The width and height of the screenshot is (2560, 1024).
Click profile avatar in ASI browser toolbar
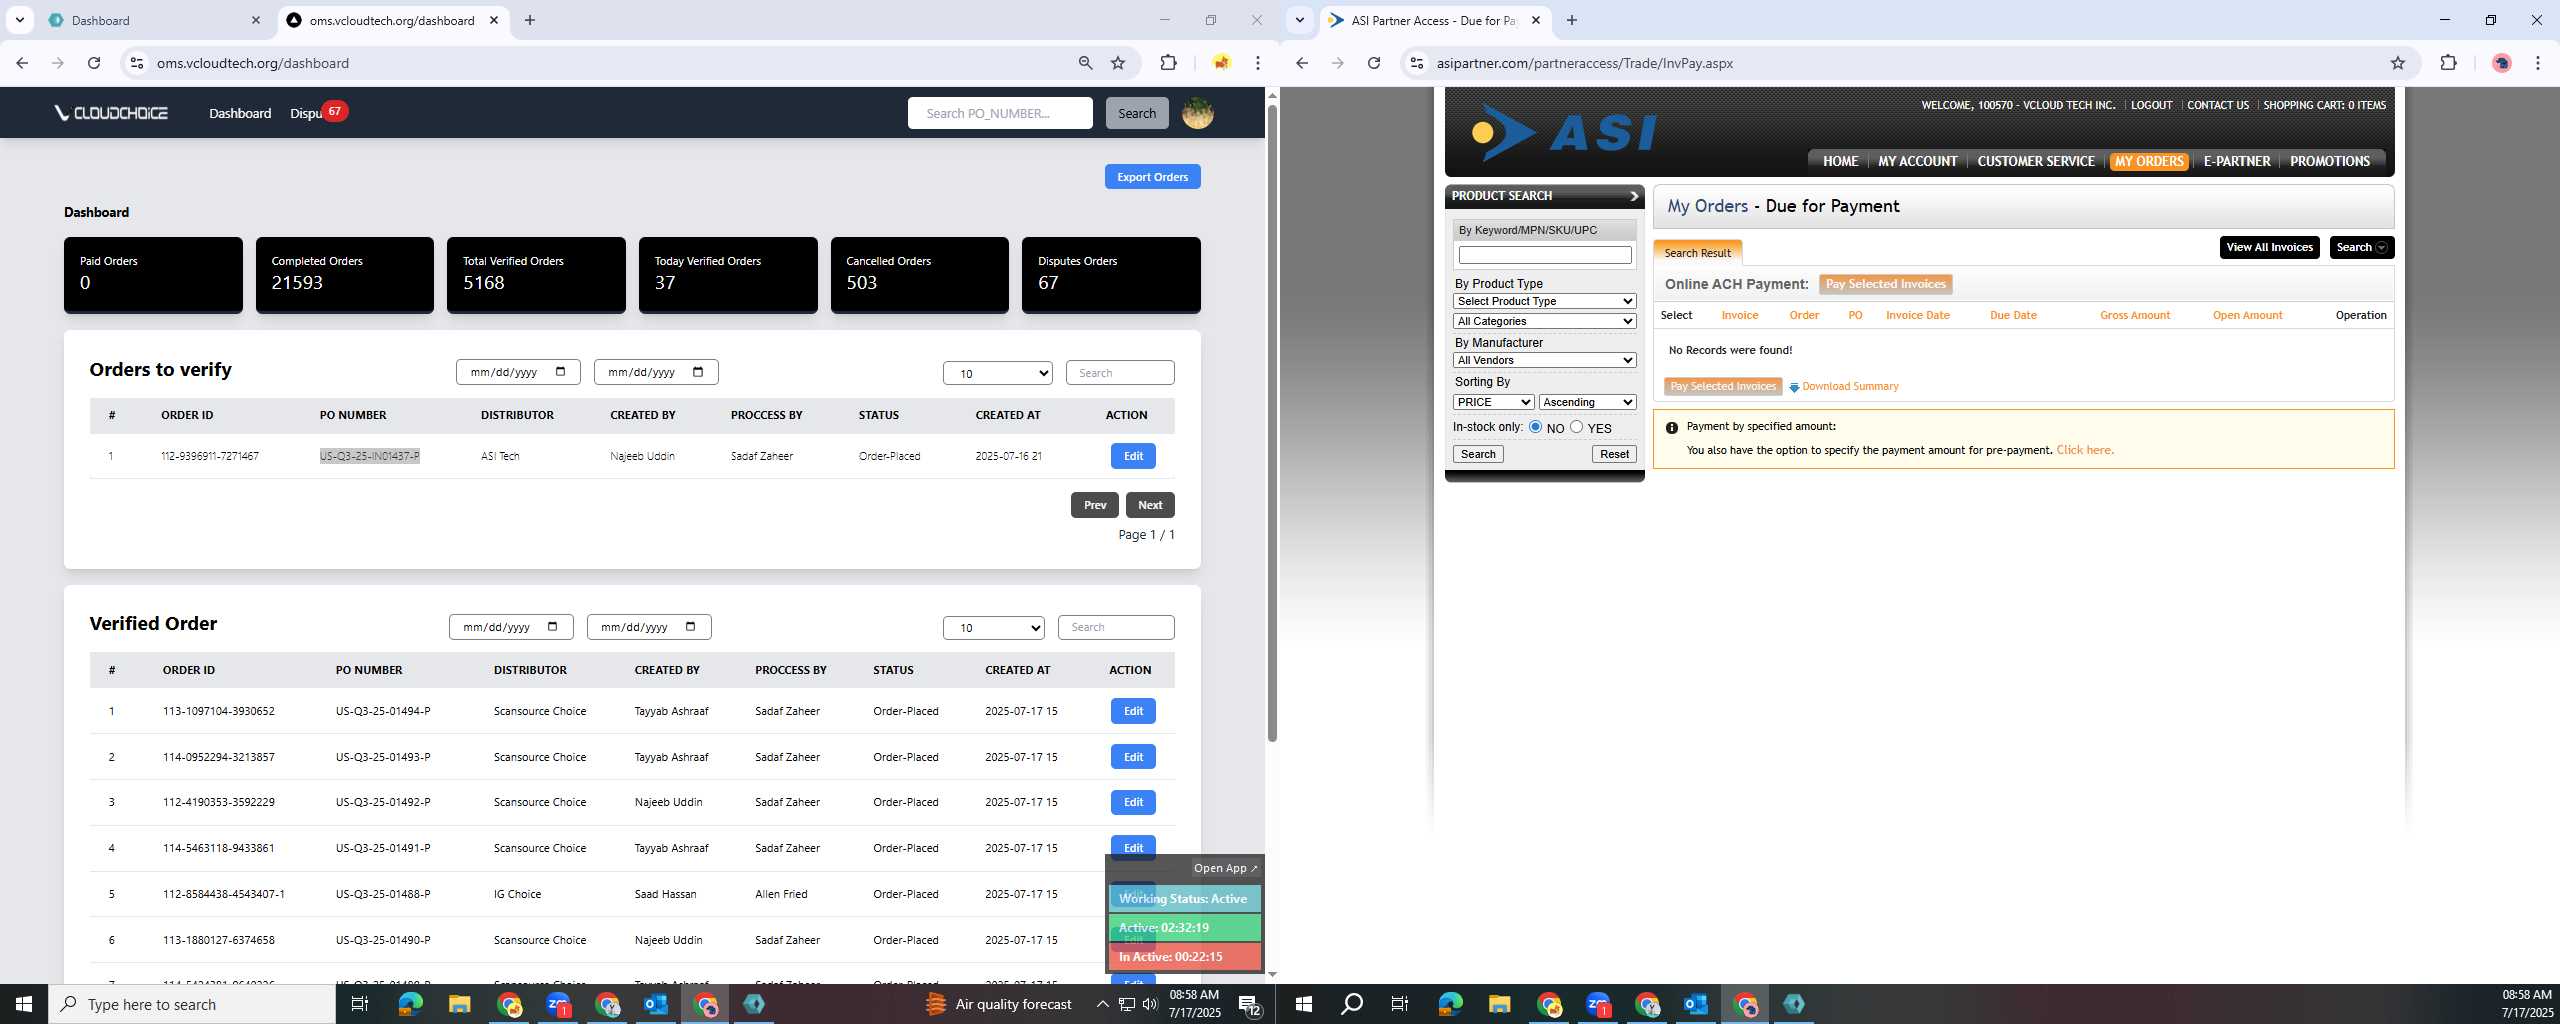[2502, 63]
